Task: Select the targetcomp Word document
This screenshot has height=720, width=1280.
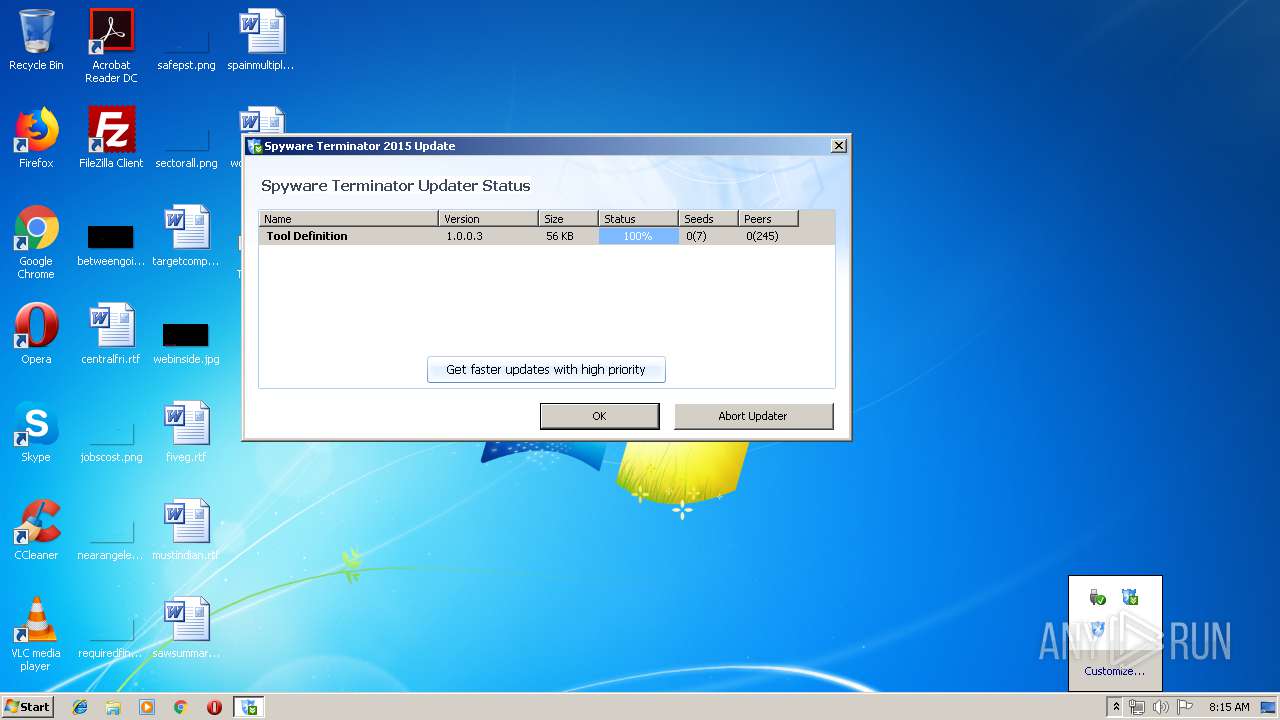Action: pyautogui.click(x=186, y=236)
